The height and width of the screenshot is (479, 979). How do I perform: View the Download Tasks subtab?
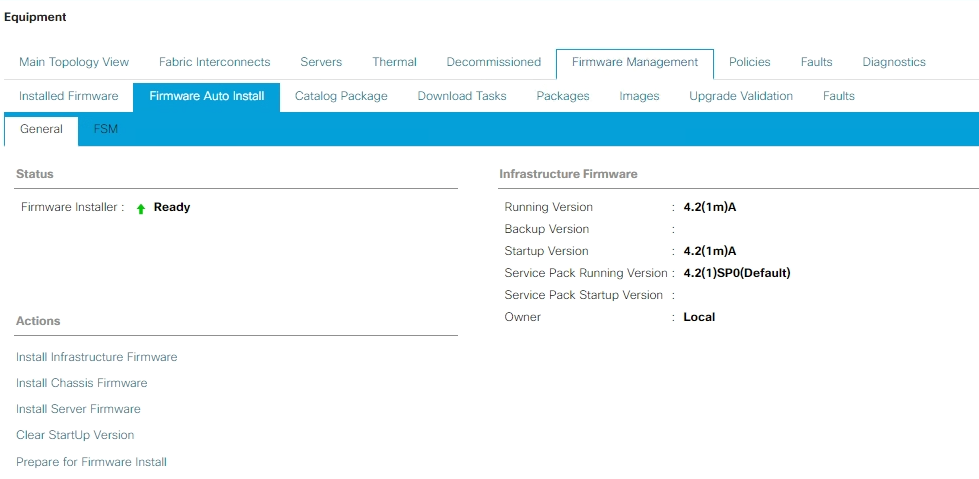coord(462,96)
